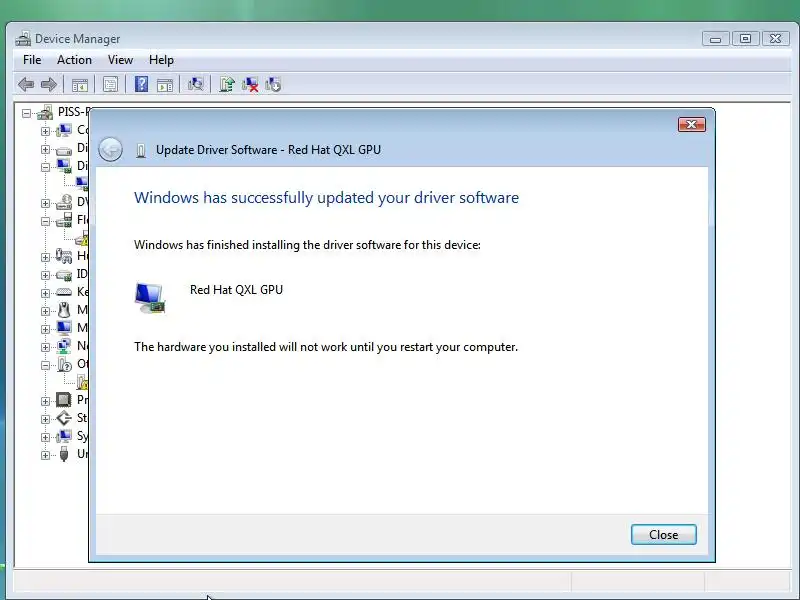Click the round back button in update dialog
Image resolution: width=800 pixels, height=600 pixels.
[x=110, y=150]
